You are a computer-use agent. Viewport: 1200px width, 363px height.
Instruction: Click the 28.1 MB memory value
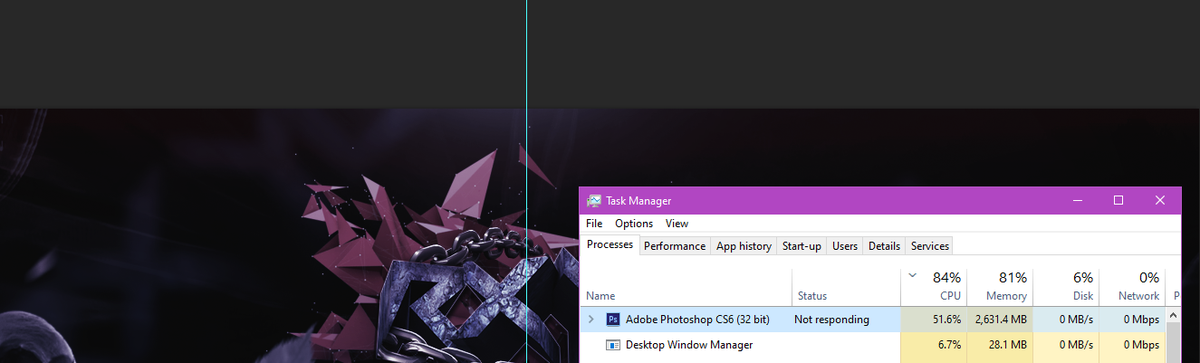[x=1007, y=345]
